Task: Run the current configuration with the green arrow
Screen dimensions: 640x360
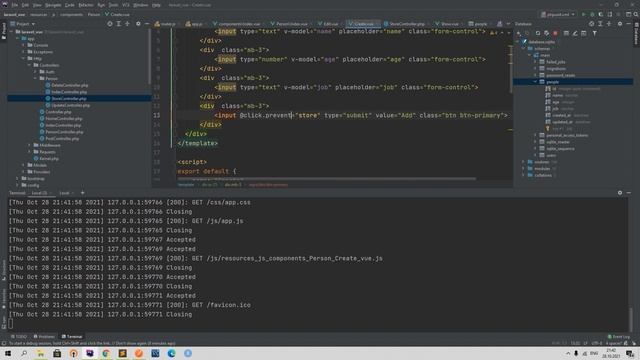Action: pos(584,14)
